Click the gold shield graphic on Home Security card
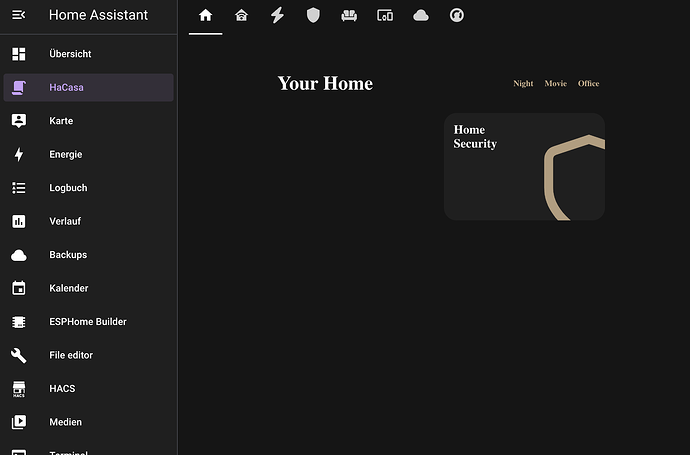This screenshot has width=690, height=455. [574, 178]
